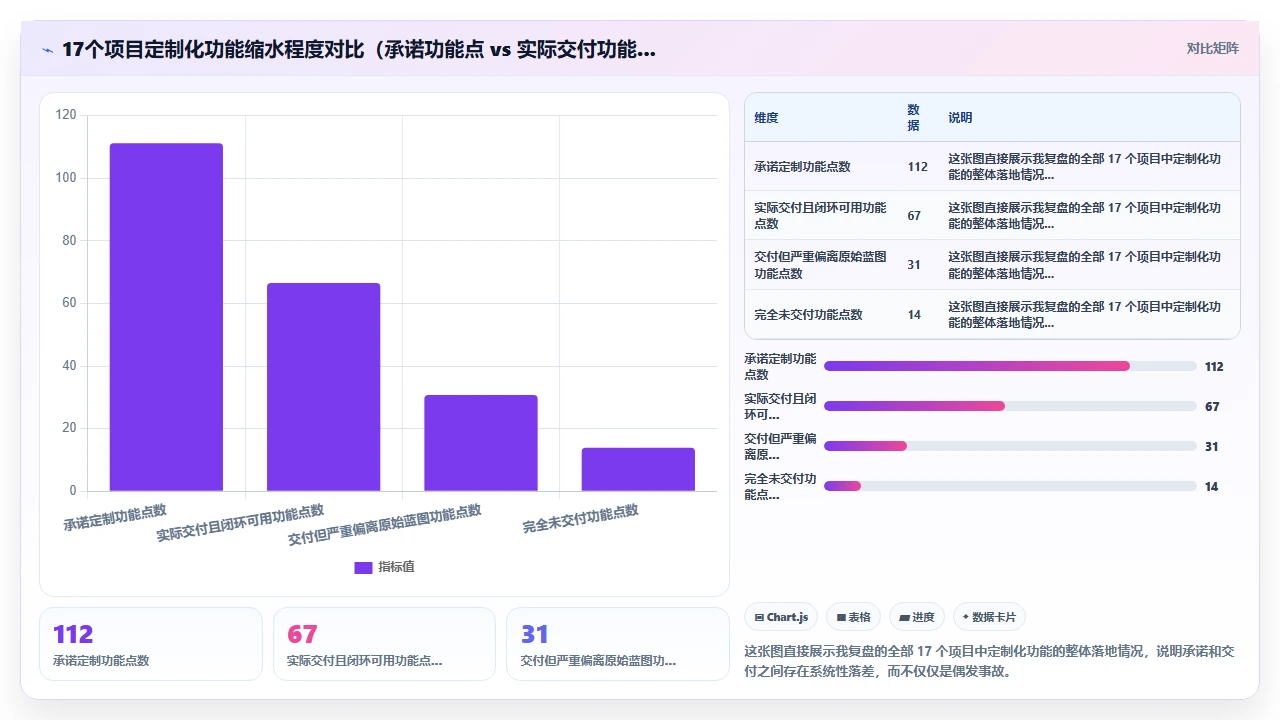This screenshot has width=1280, height=720.
Task: Open the 112 承诺定制功能点数 stat card
Action: [x=151, y=644]
